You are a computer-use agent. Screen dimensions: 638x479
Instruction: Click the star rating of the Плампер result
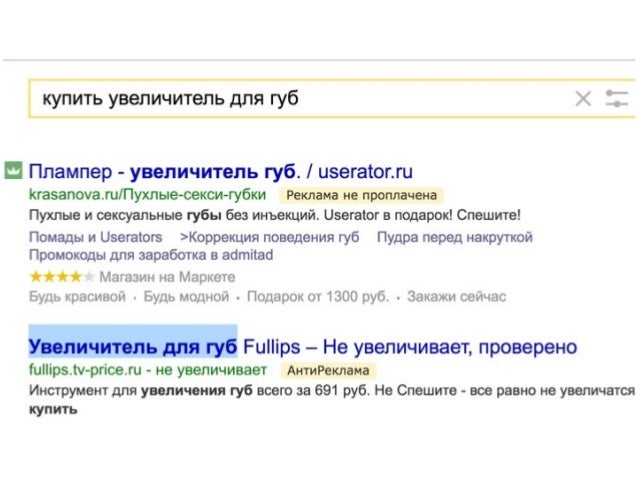pyautogui.click(x=62, y=277)
